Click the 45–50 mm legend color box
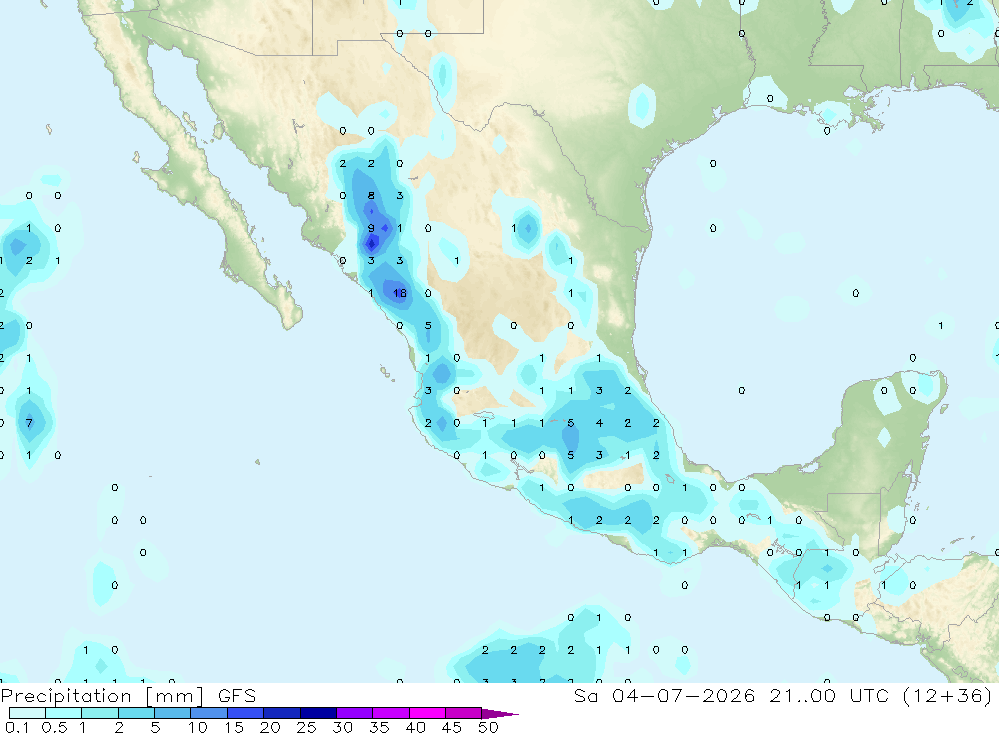This screenshot has width=1000, height=733. point(464,713)
